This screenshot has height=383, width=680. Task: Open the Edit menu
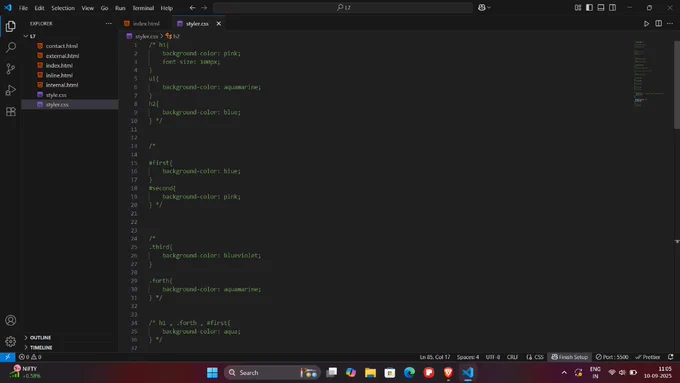click(x=39, y=8)
